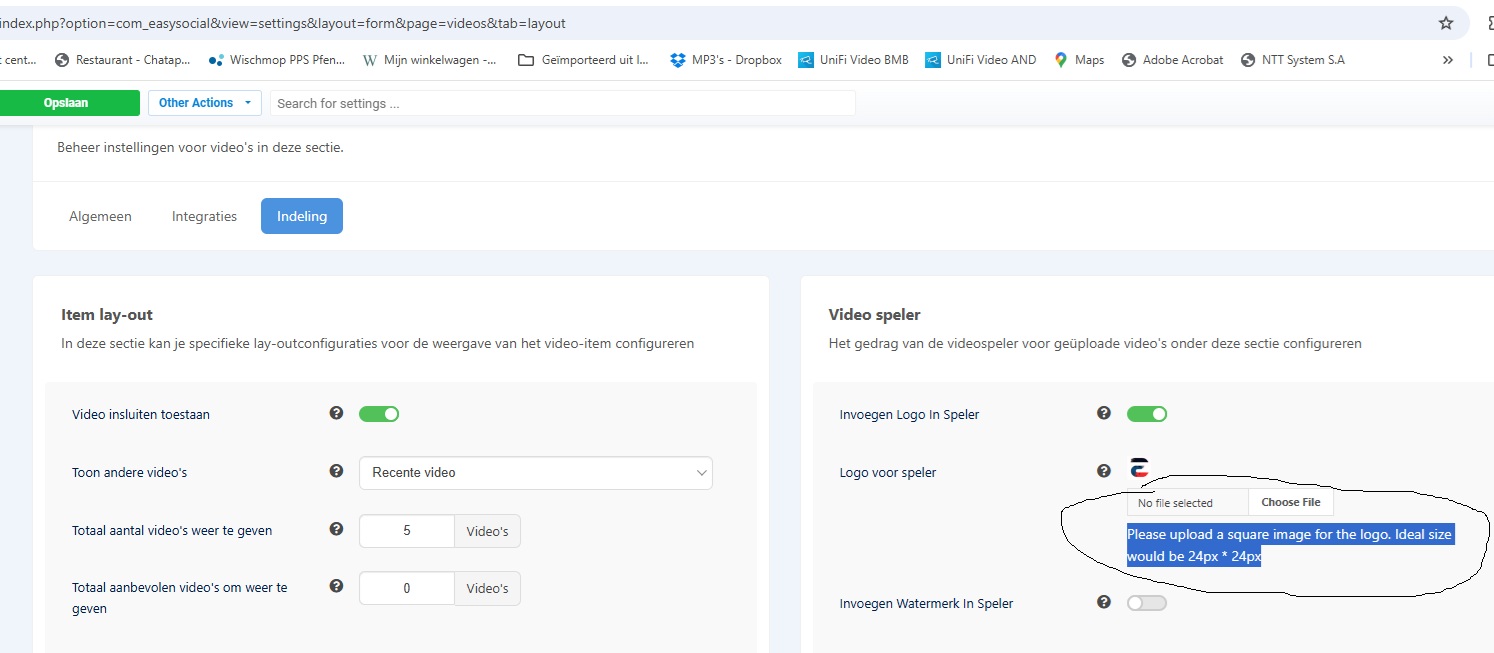Click help icon beside Invoegen Logo In Speler
Image resolution: width=1494 pixels, height=653 pixels.
pos(1104,413)
